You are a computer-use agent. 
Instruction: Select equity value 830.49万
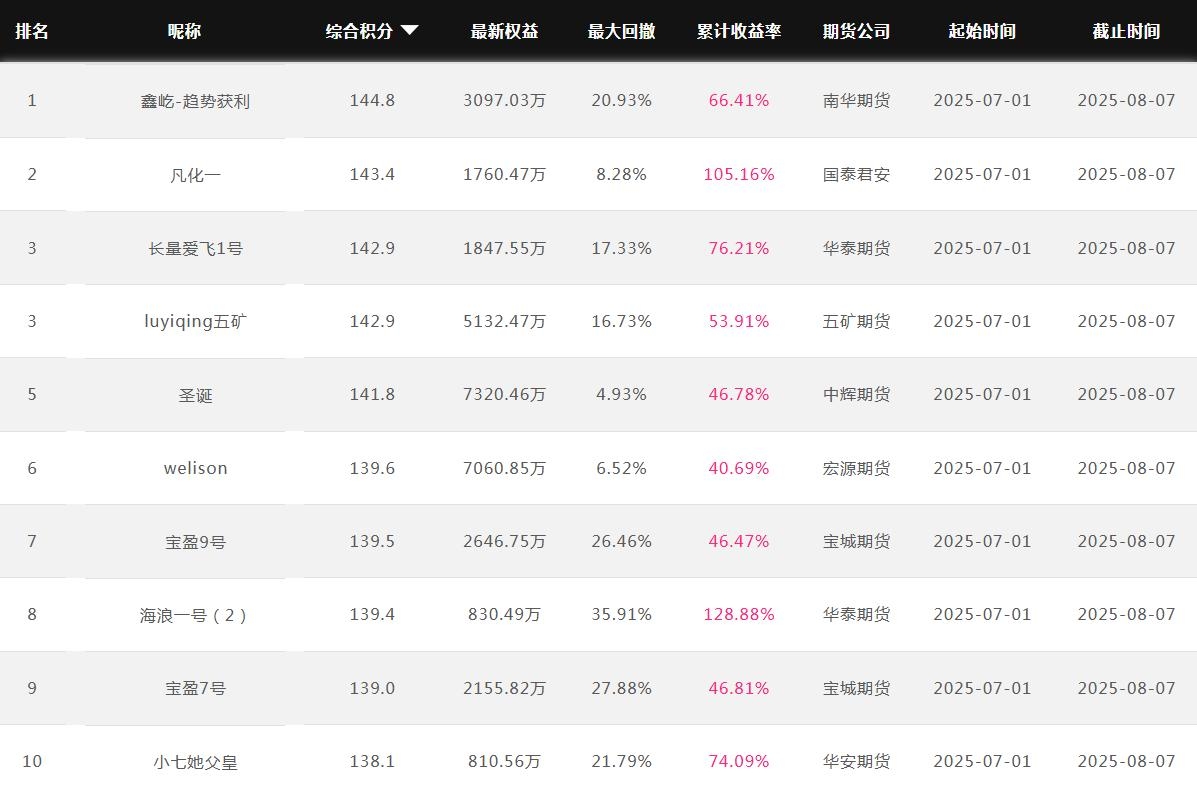[x=505, y=614]
